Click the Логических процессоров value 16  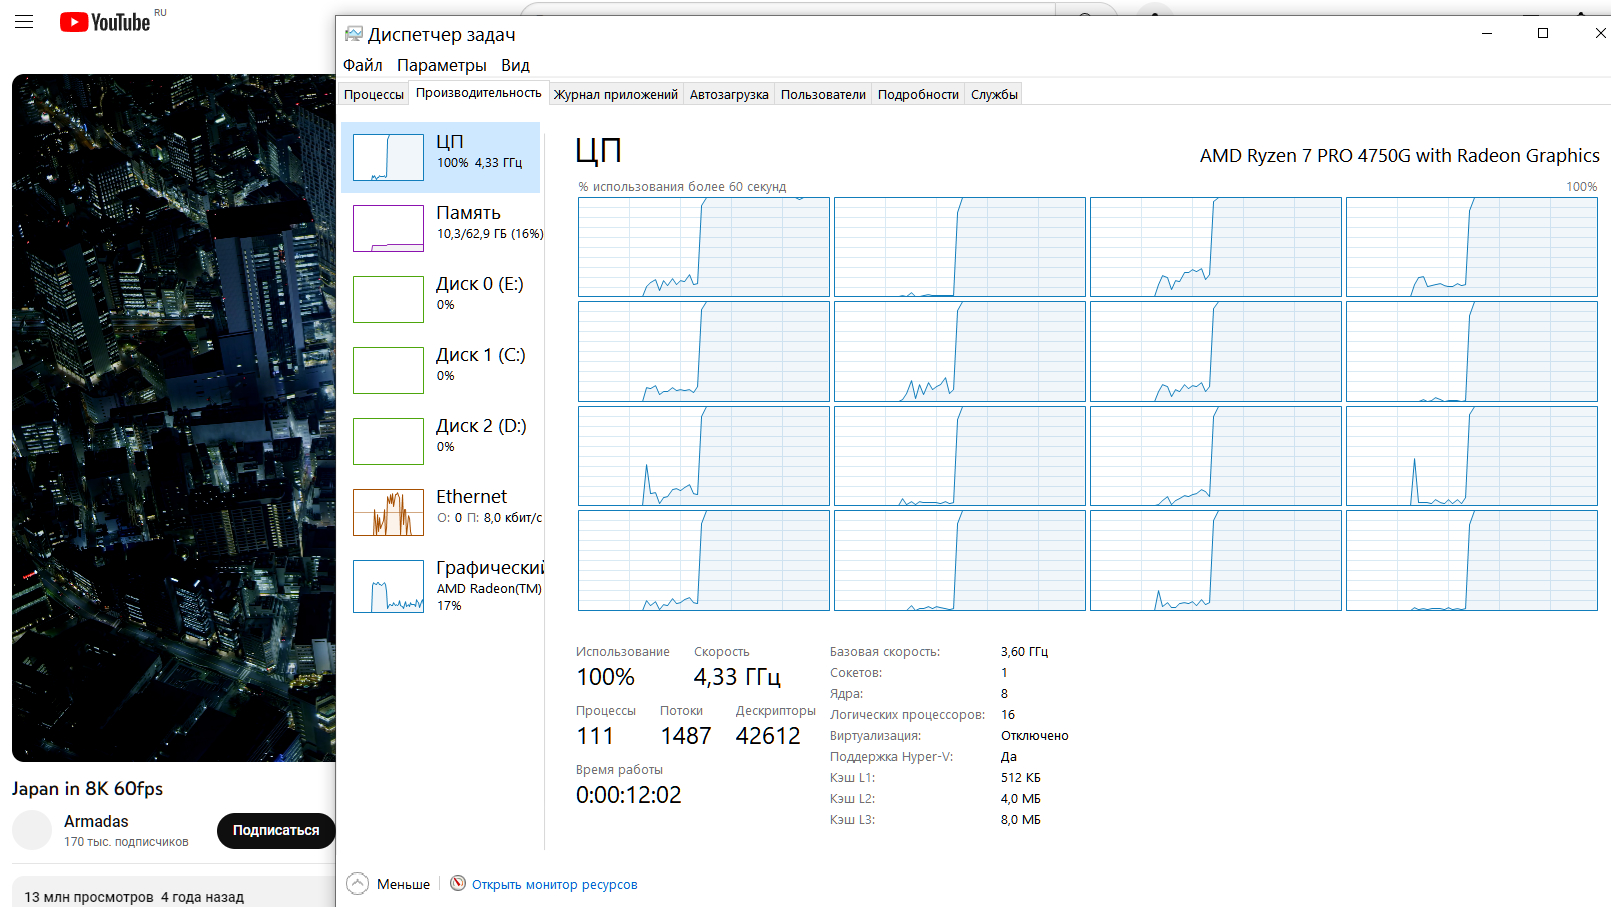tap(1008, 714)
